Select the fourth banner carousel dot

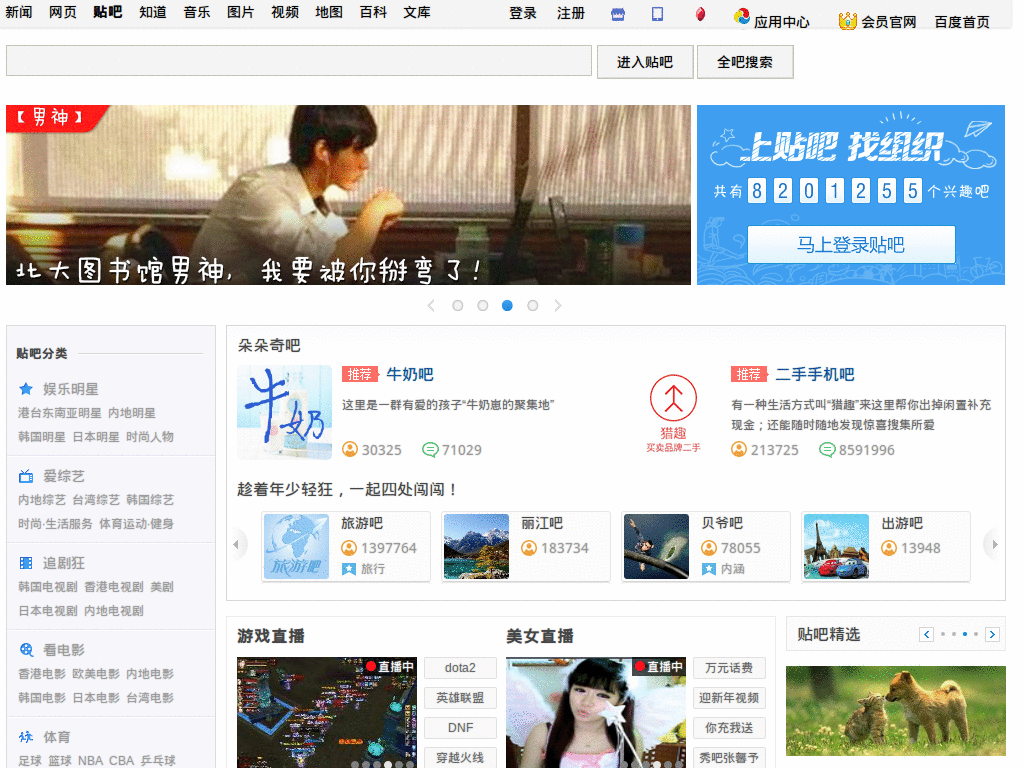pyautogui.click(x=533, y=306)
